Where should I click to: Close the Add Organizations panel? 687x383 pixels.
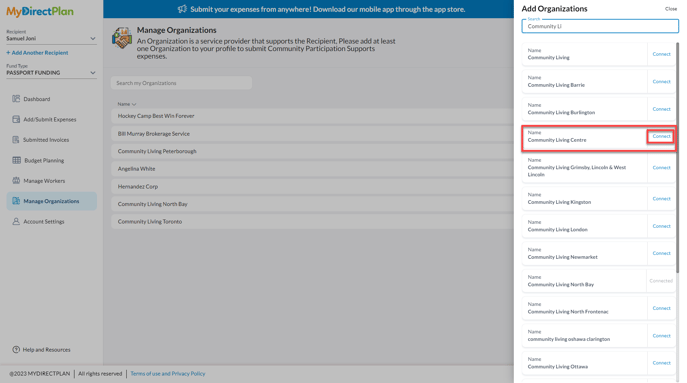671,9
